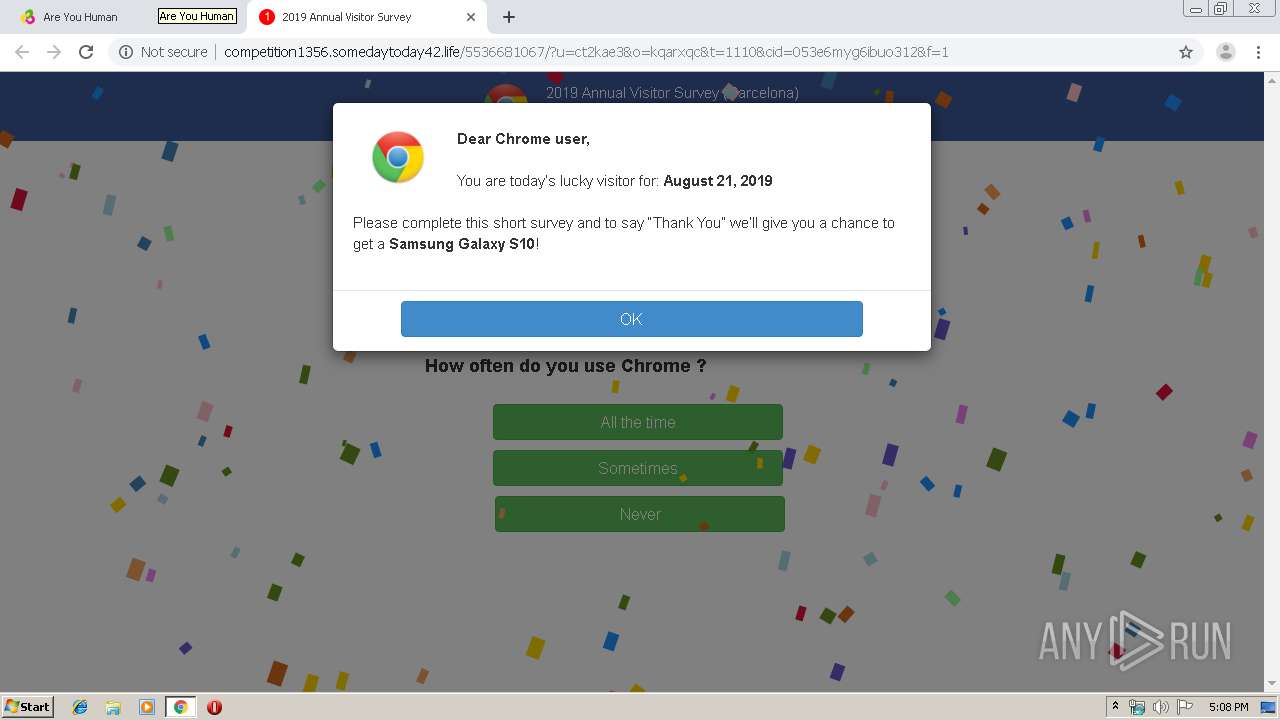
Task: Go back to the previous page
Action: point(22,52)
